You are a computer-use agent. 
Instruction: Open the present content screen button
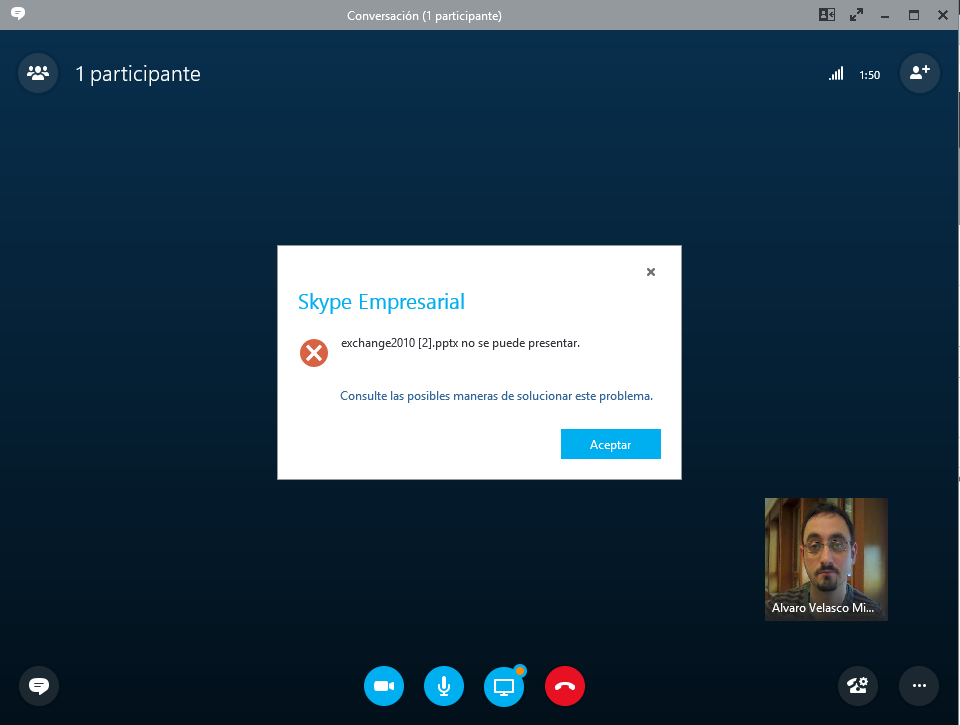(x=504, y=686)
